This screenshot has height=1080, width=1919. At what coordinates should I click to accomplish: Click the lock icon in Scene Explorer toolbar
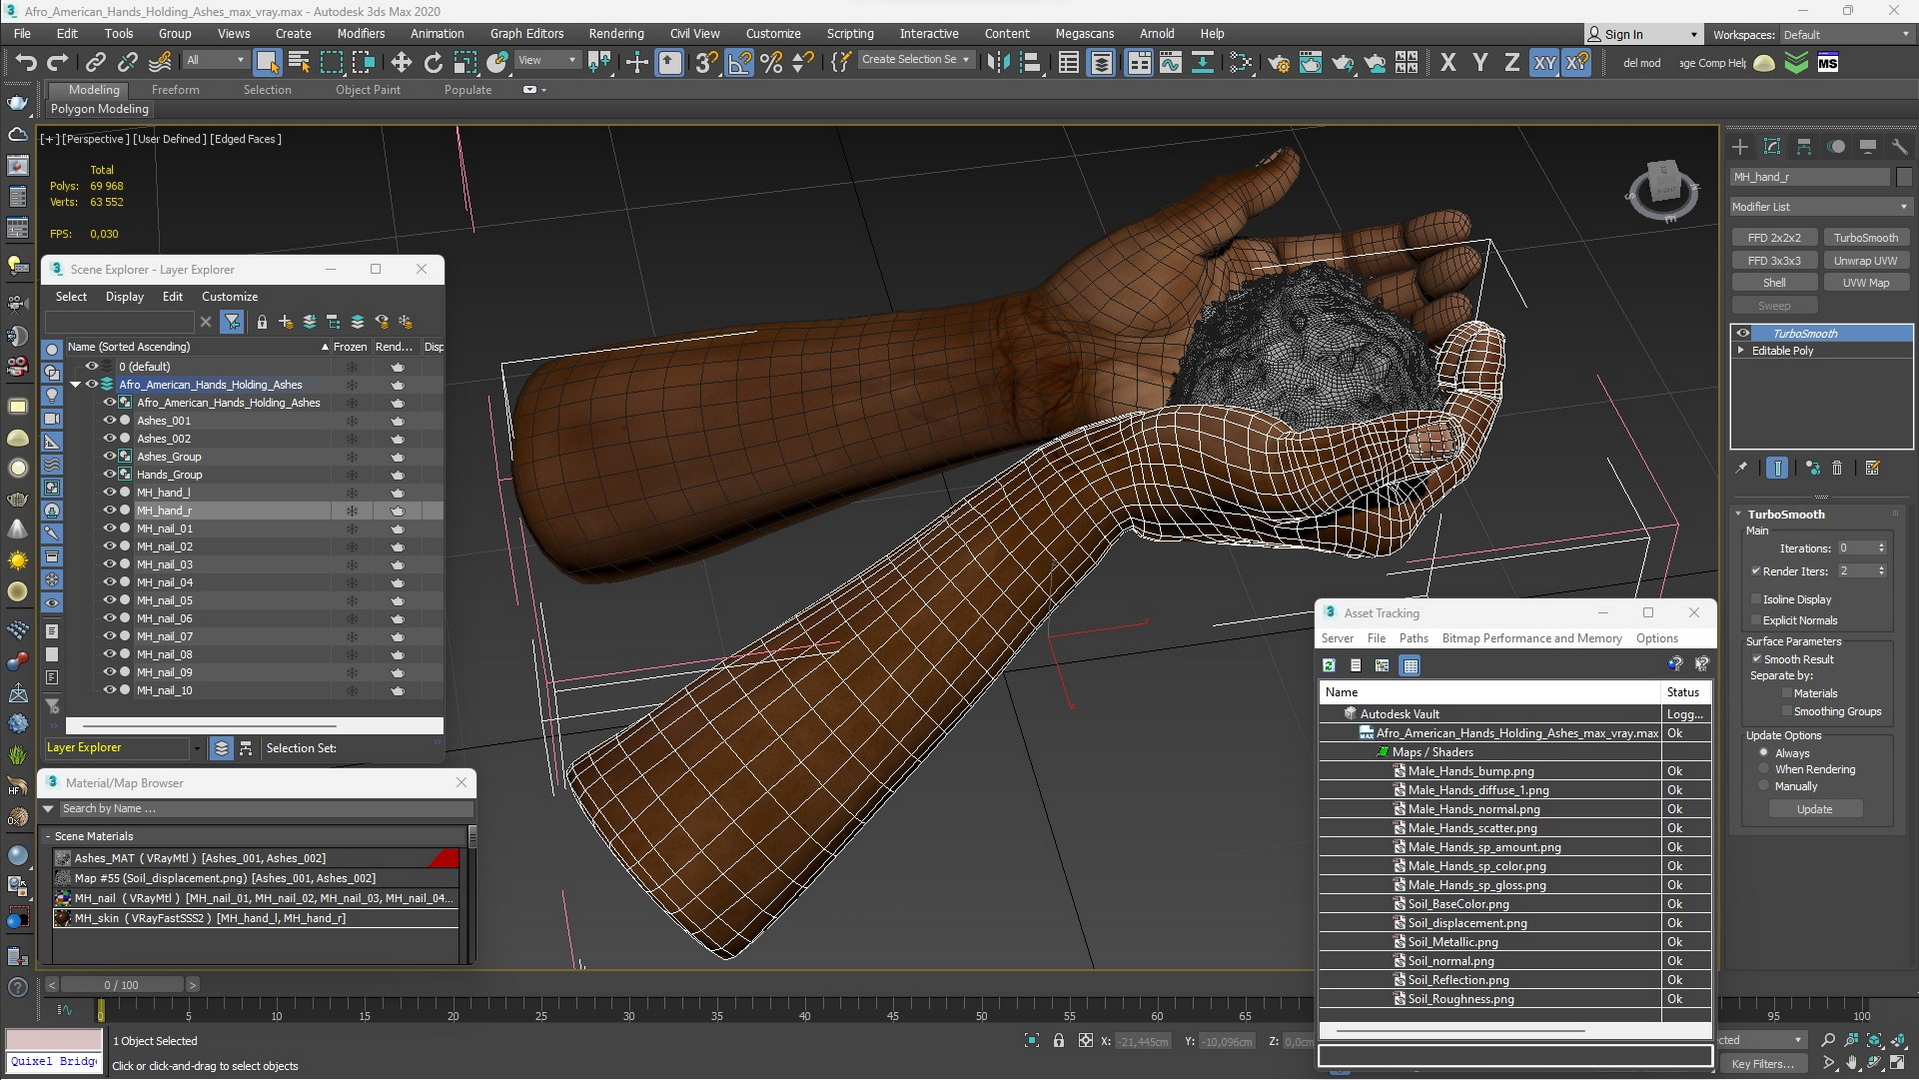pos(262,321)
